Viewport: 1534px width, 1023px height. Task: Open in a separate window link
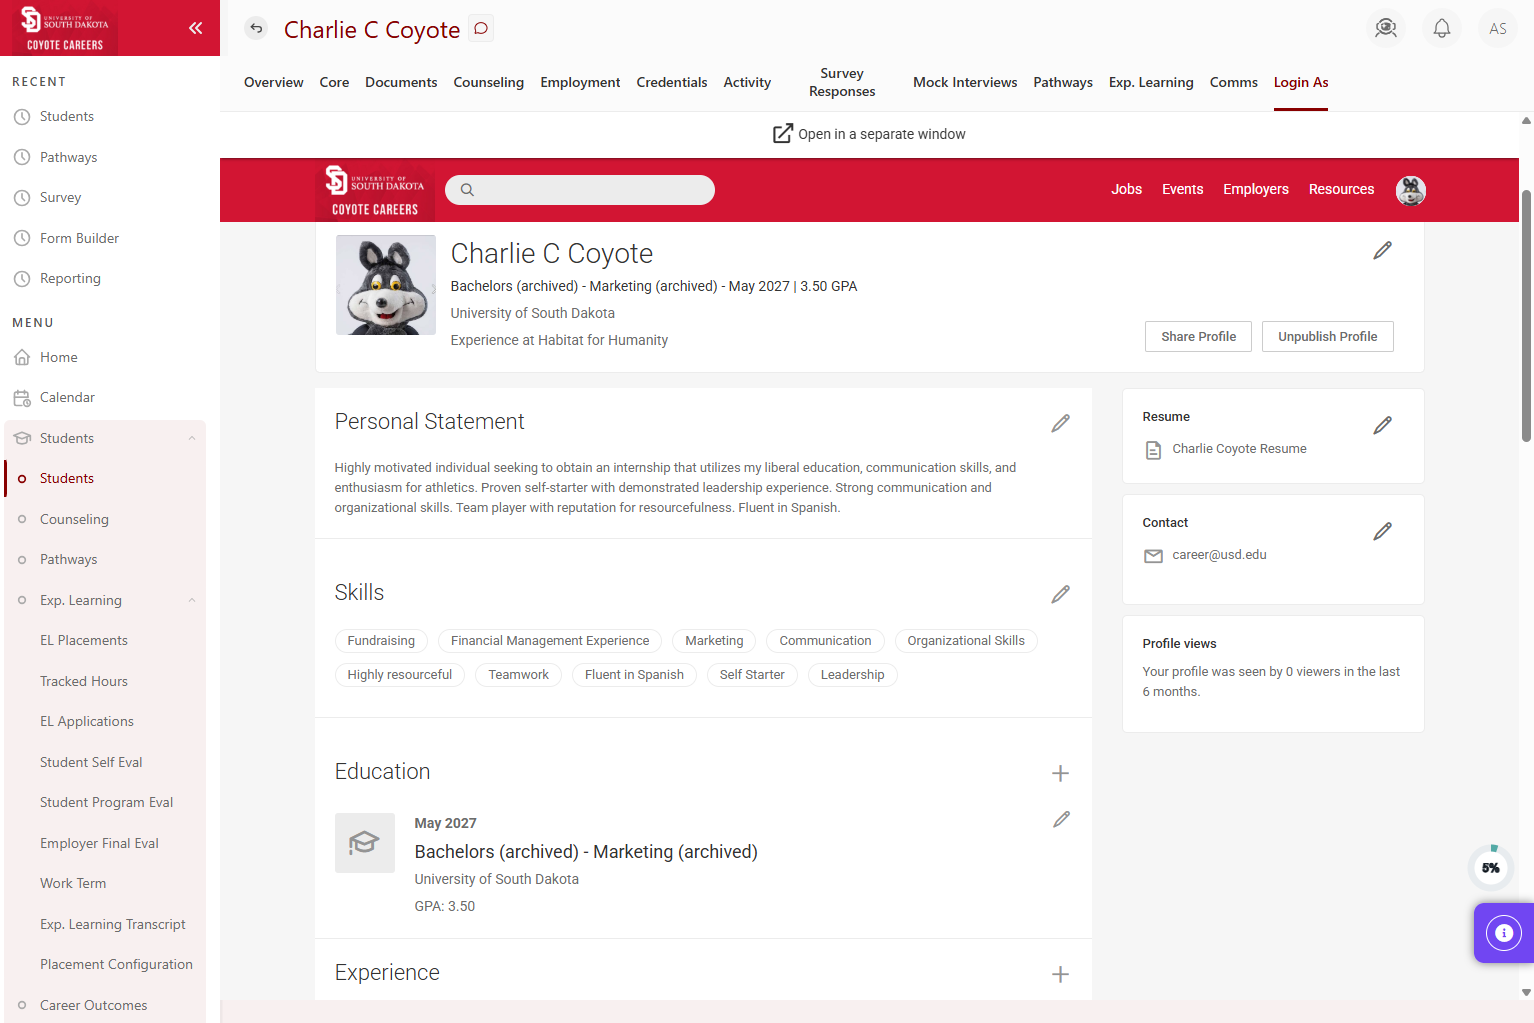(x=869, y=134)
